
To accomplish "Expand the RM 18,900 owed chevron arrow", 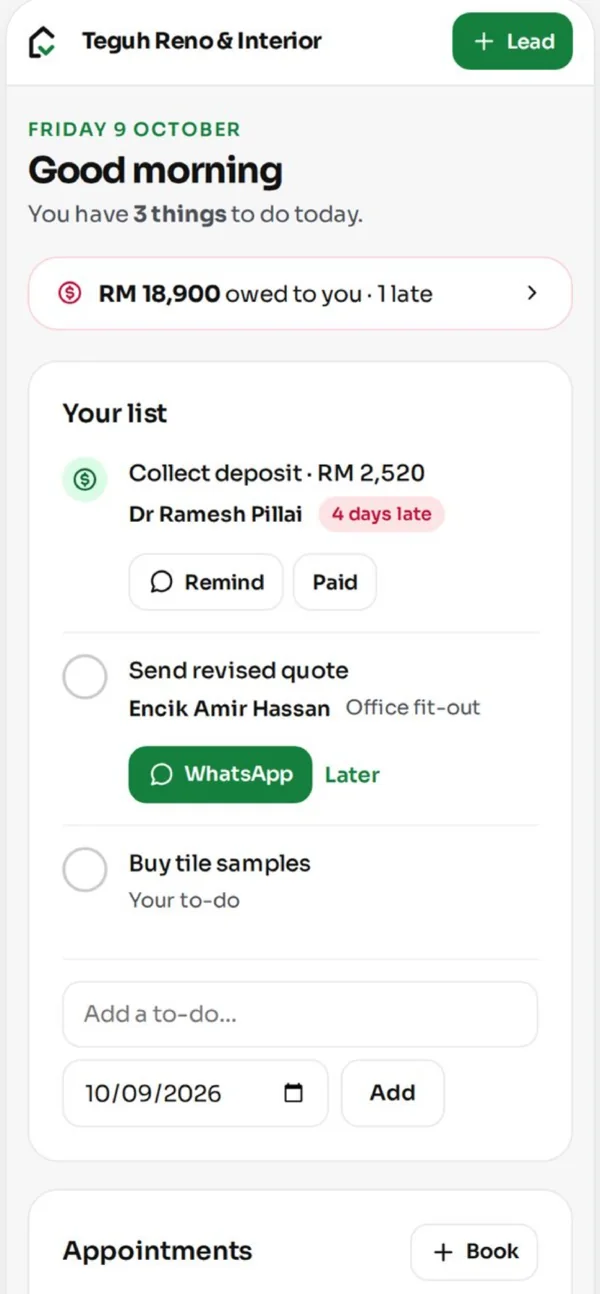I will point(532,293).
